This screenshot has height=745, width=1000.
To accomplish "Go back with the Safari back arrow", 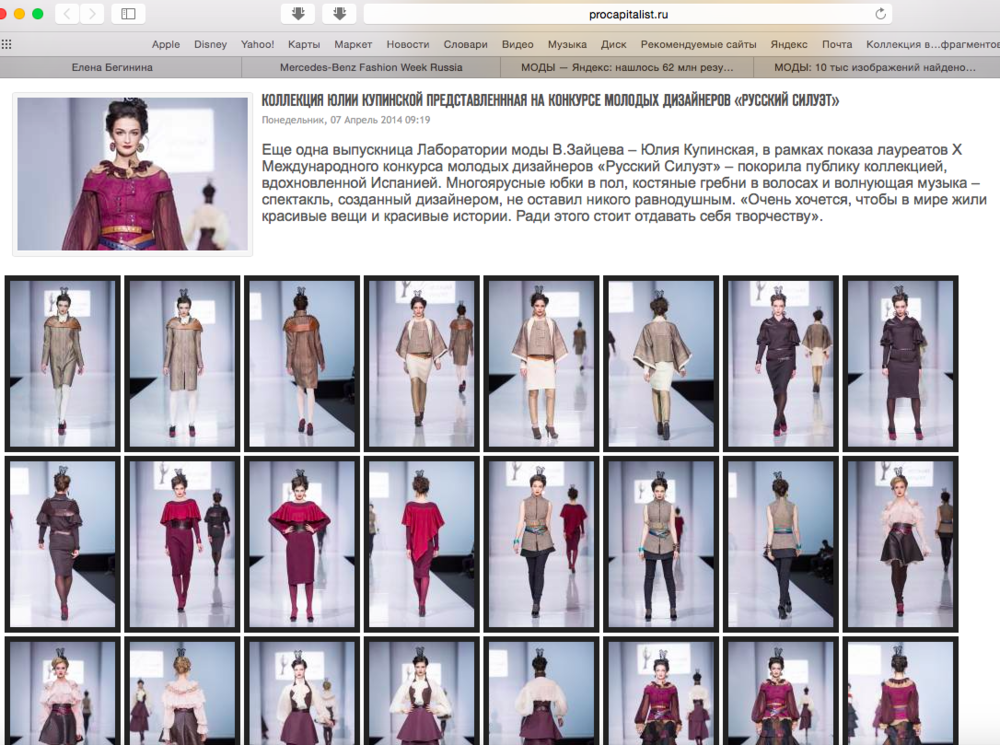I will point(67,13).
